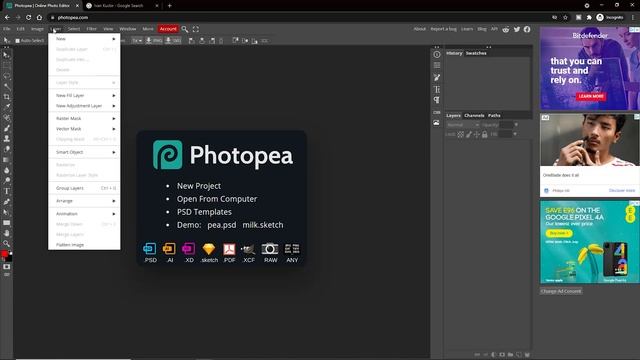
Task: Open the Opacity dropdown arrow in Layers
Action: pos(516,125)
